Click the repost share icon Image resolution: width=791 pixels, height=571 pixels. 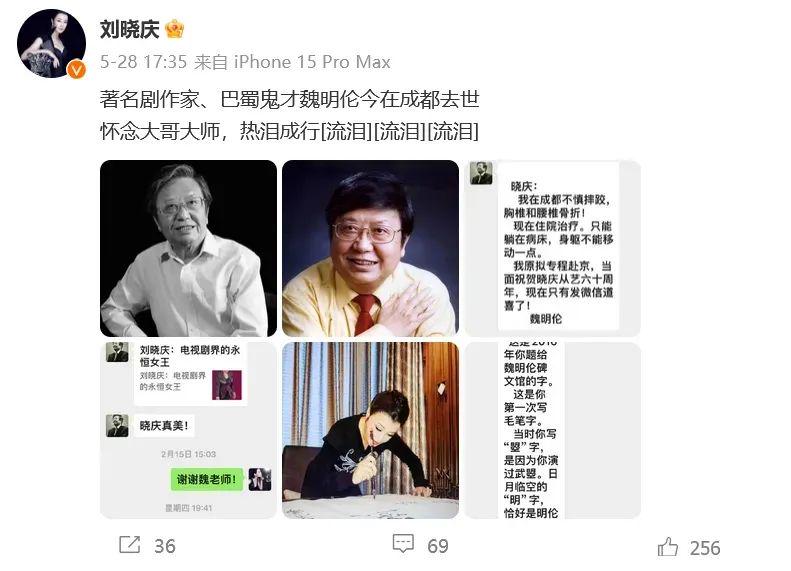[130, 545]
